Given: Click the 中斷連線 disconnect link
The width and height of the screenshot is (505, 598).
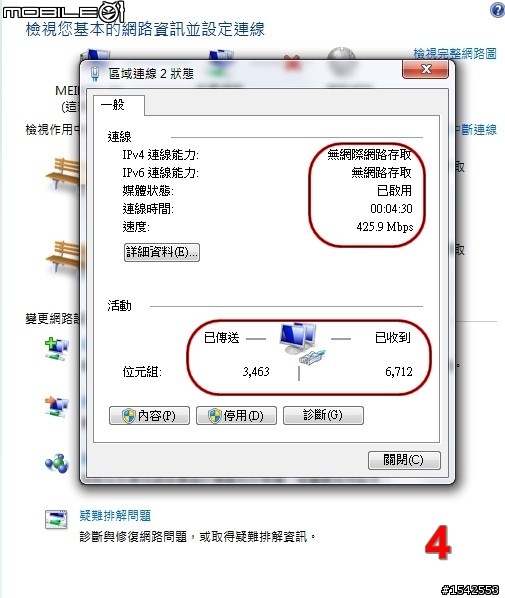Looking at the screenshot, I should tap(476, 130).
